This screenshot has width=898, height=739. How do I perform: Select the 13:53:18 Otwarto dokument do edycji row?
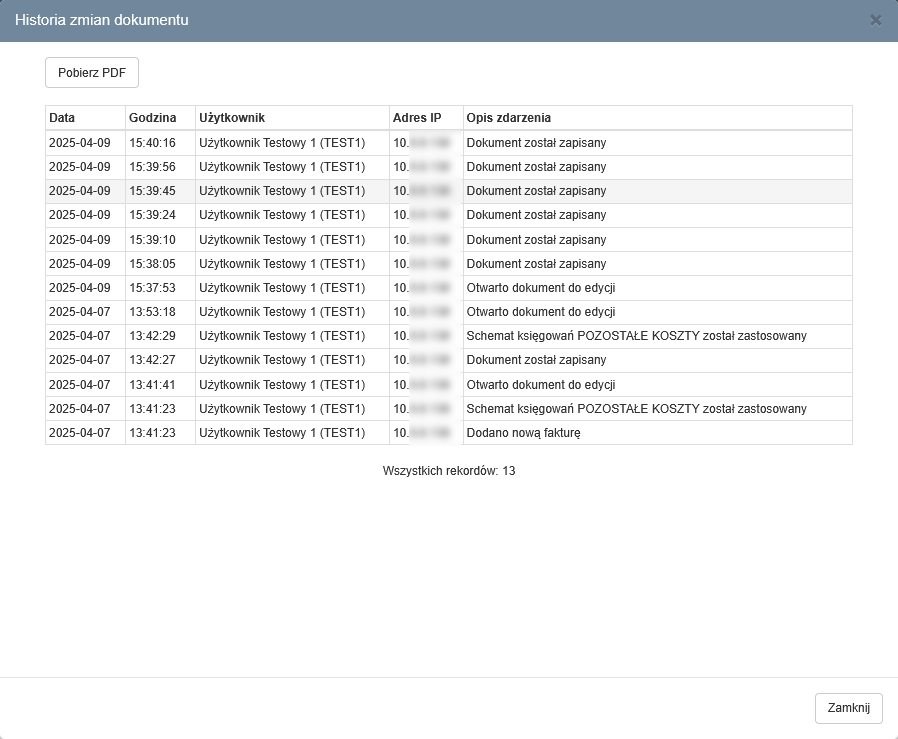[x=540, y=312]
